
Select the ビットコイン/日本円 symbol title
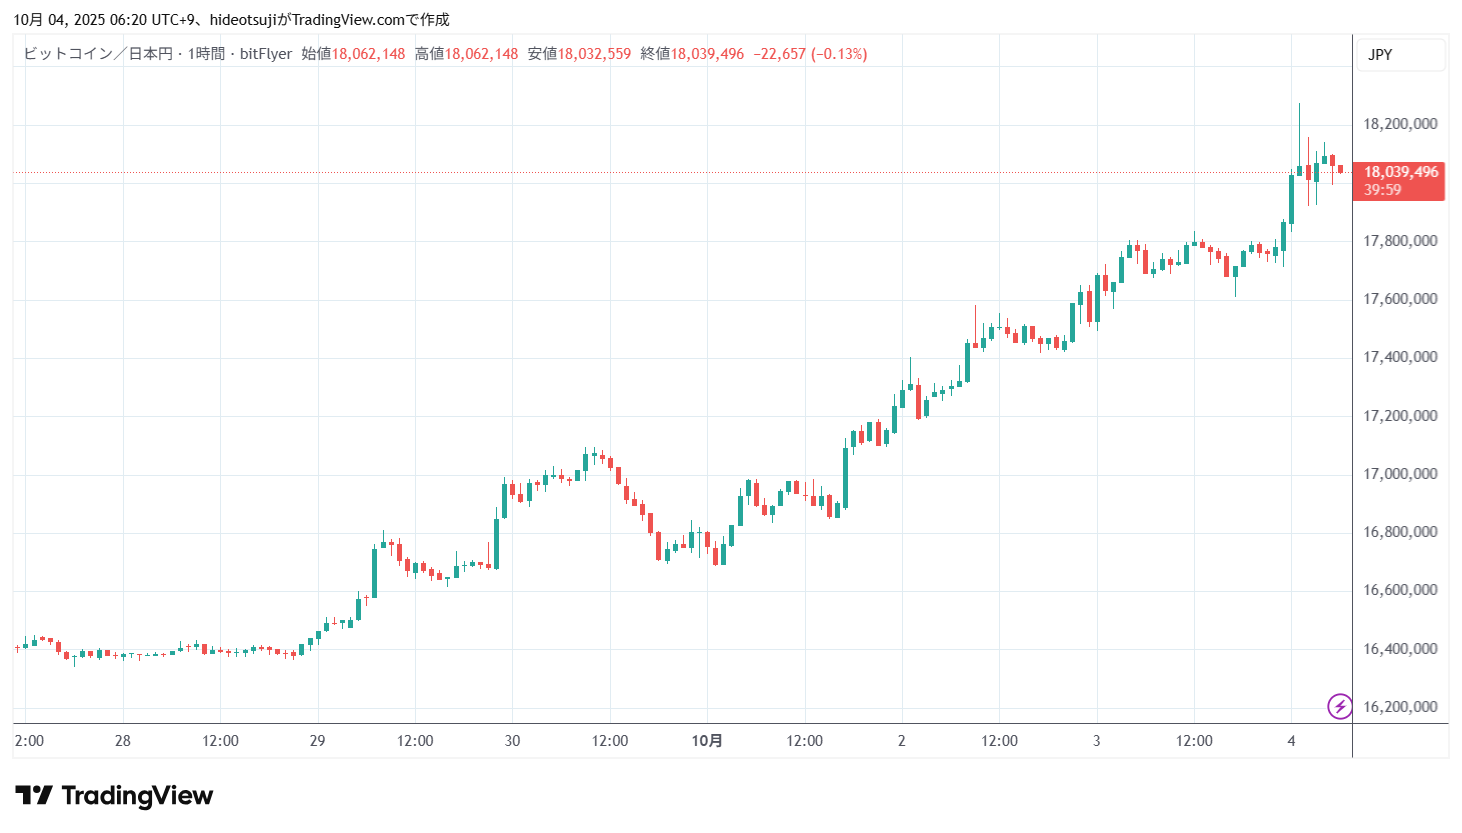coord(97,54)
